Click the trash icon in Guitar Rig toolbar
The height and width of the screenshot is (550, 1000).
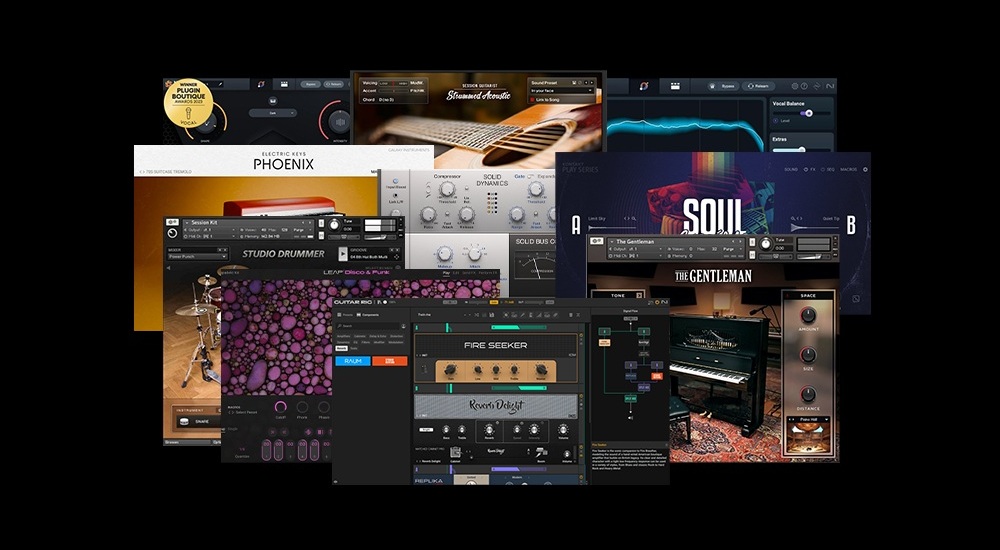tap(571, 315)
